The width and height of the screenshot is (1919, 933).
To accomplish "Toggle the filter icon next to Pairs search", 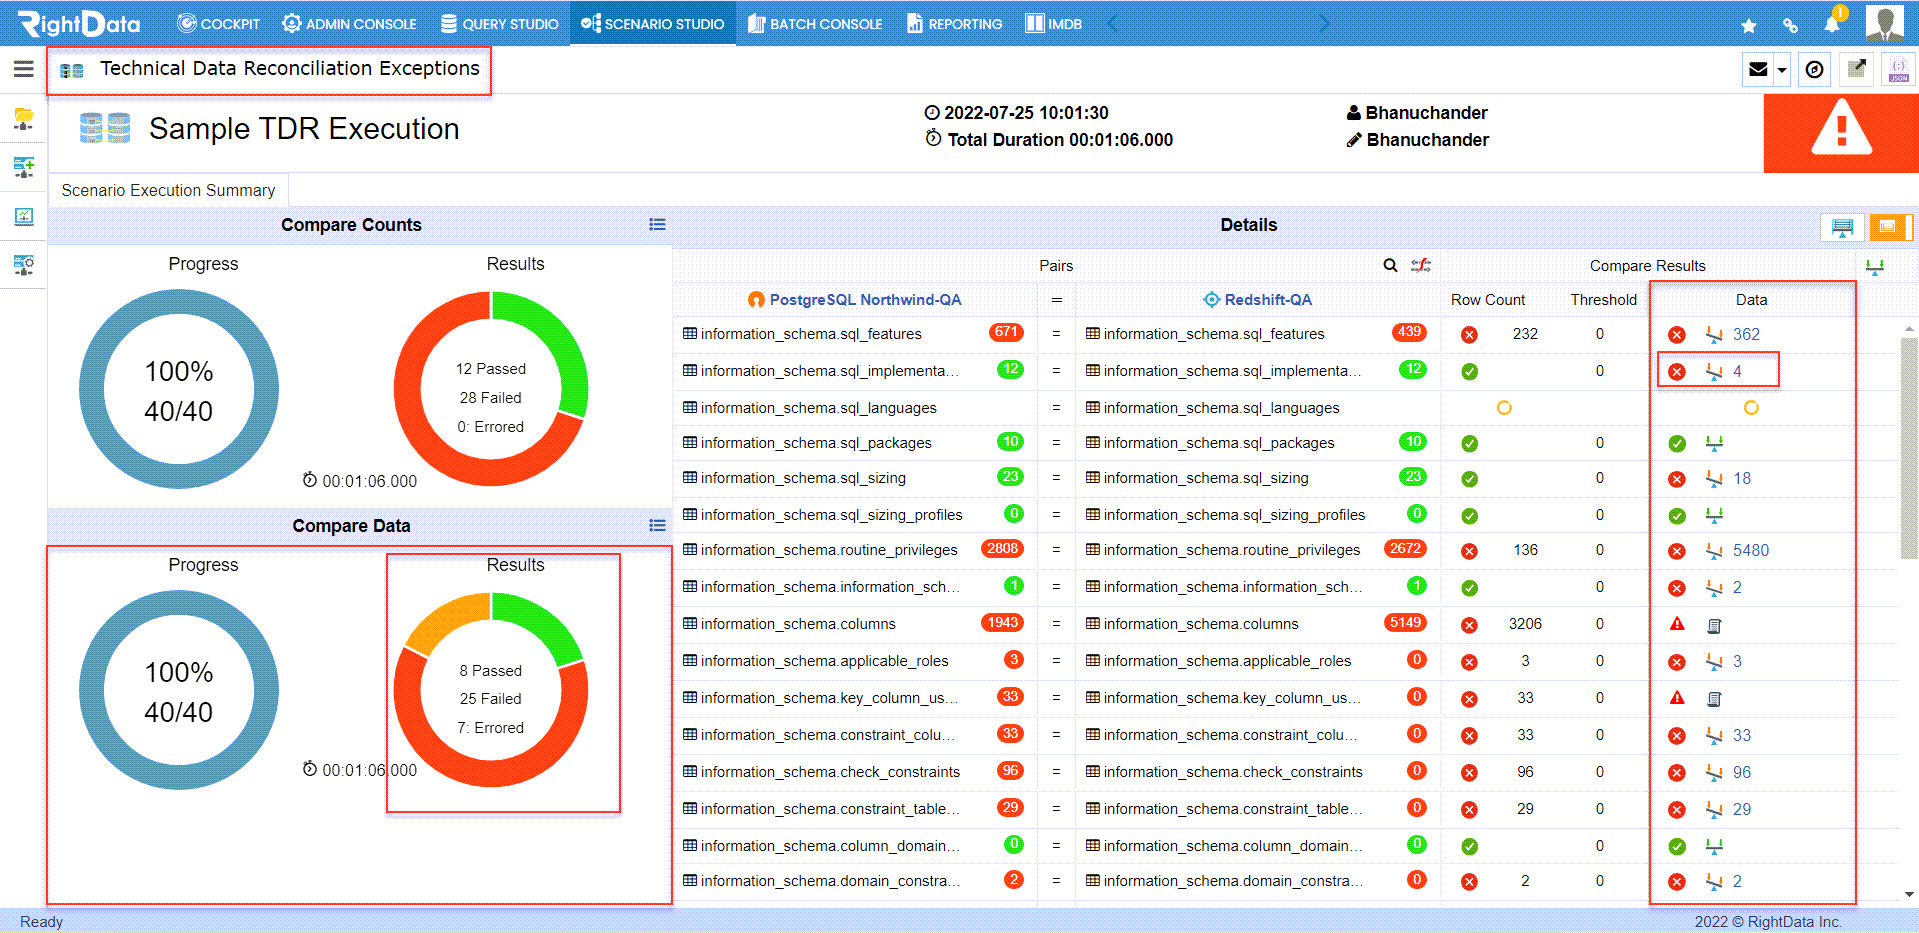I will 1421,265.
